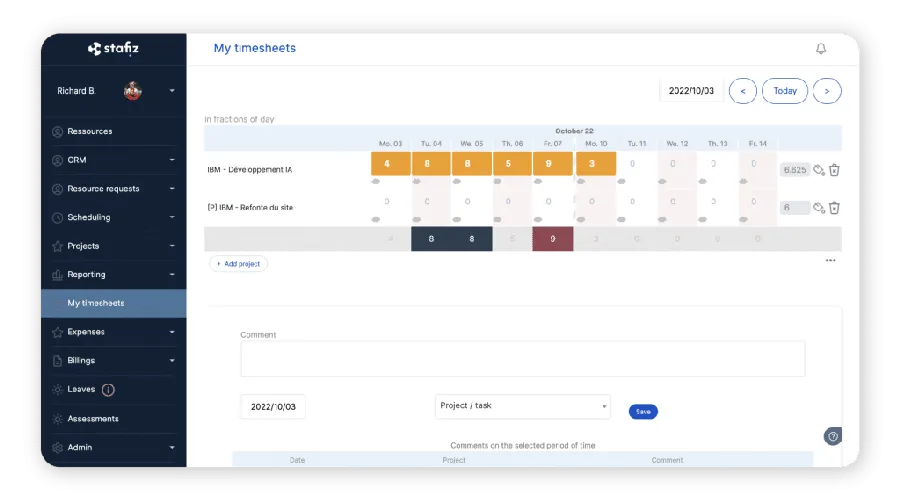Expand the CRM sidebar submenu
This screenshot has height=499, width=900.
(x=171, y=160)
